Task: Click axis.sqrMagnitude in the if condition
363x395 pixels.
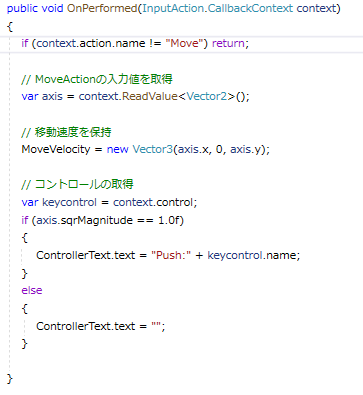Action: 85,220
